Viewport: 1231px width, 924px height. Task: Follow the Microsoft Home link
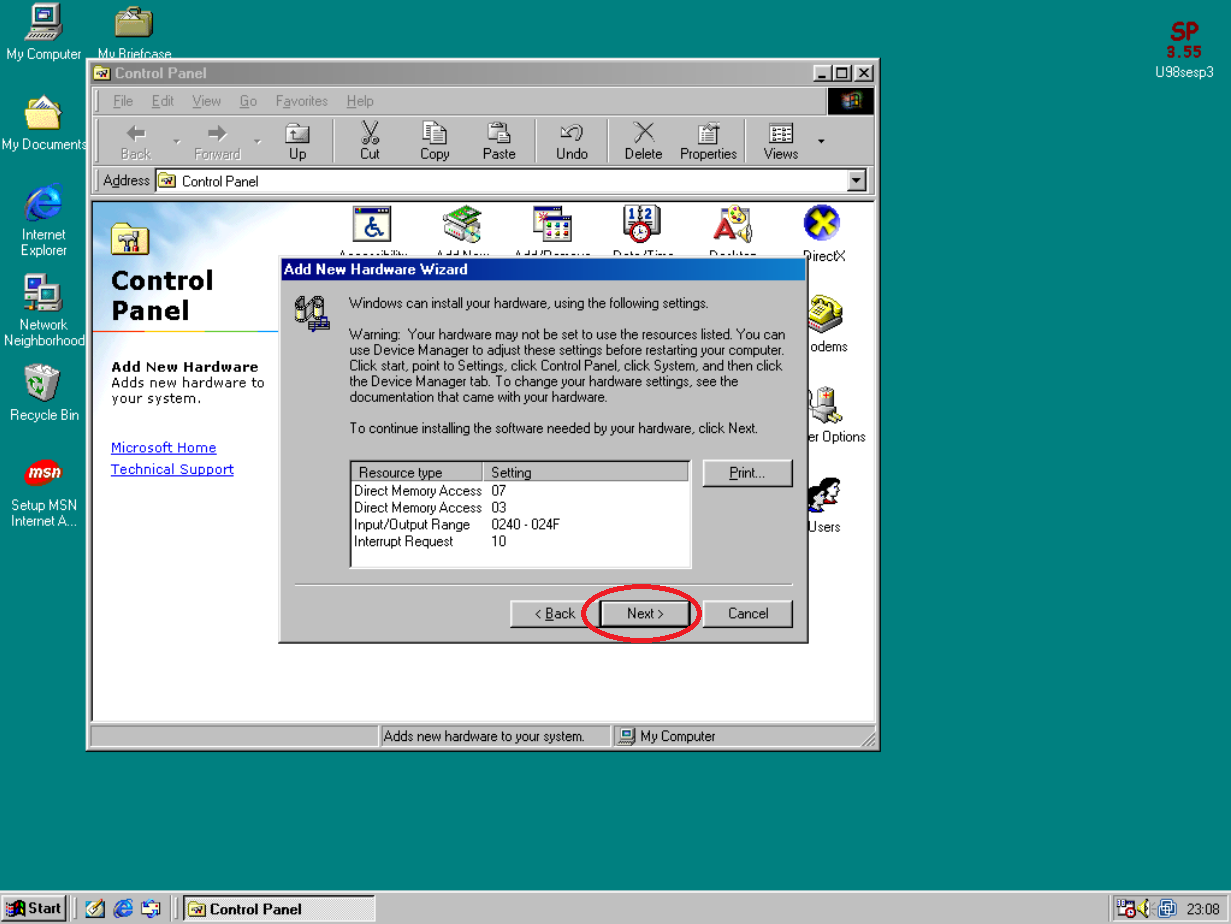coord(163,448)
